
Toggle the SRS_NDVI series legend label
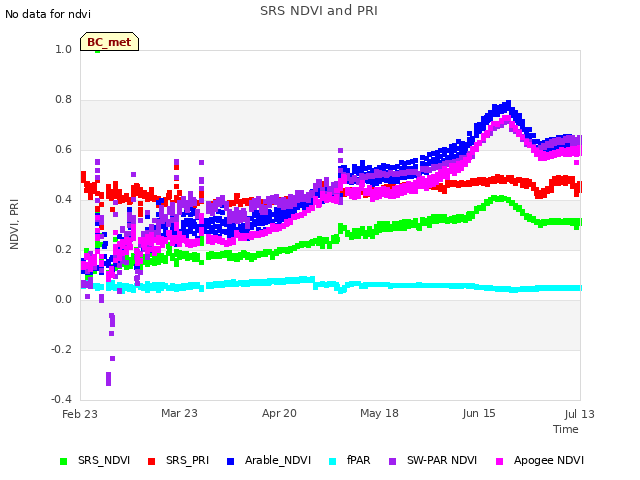(104, 460)
